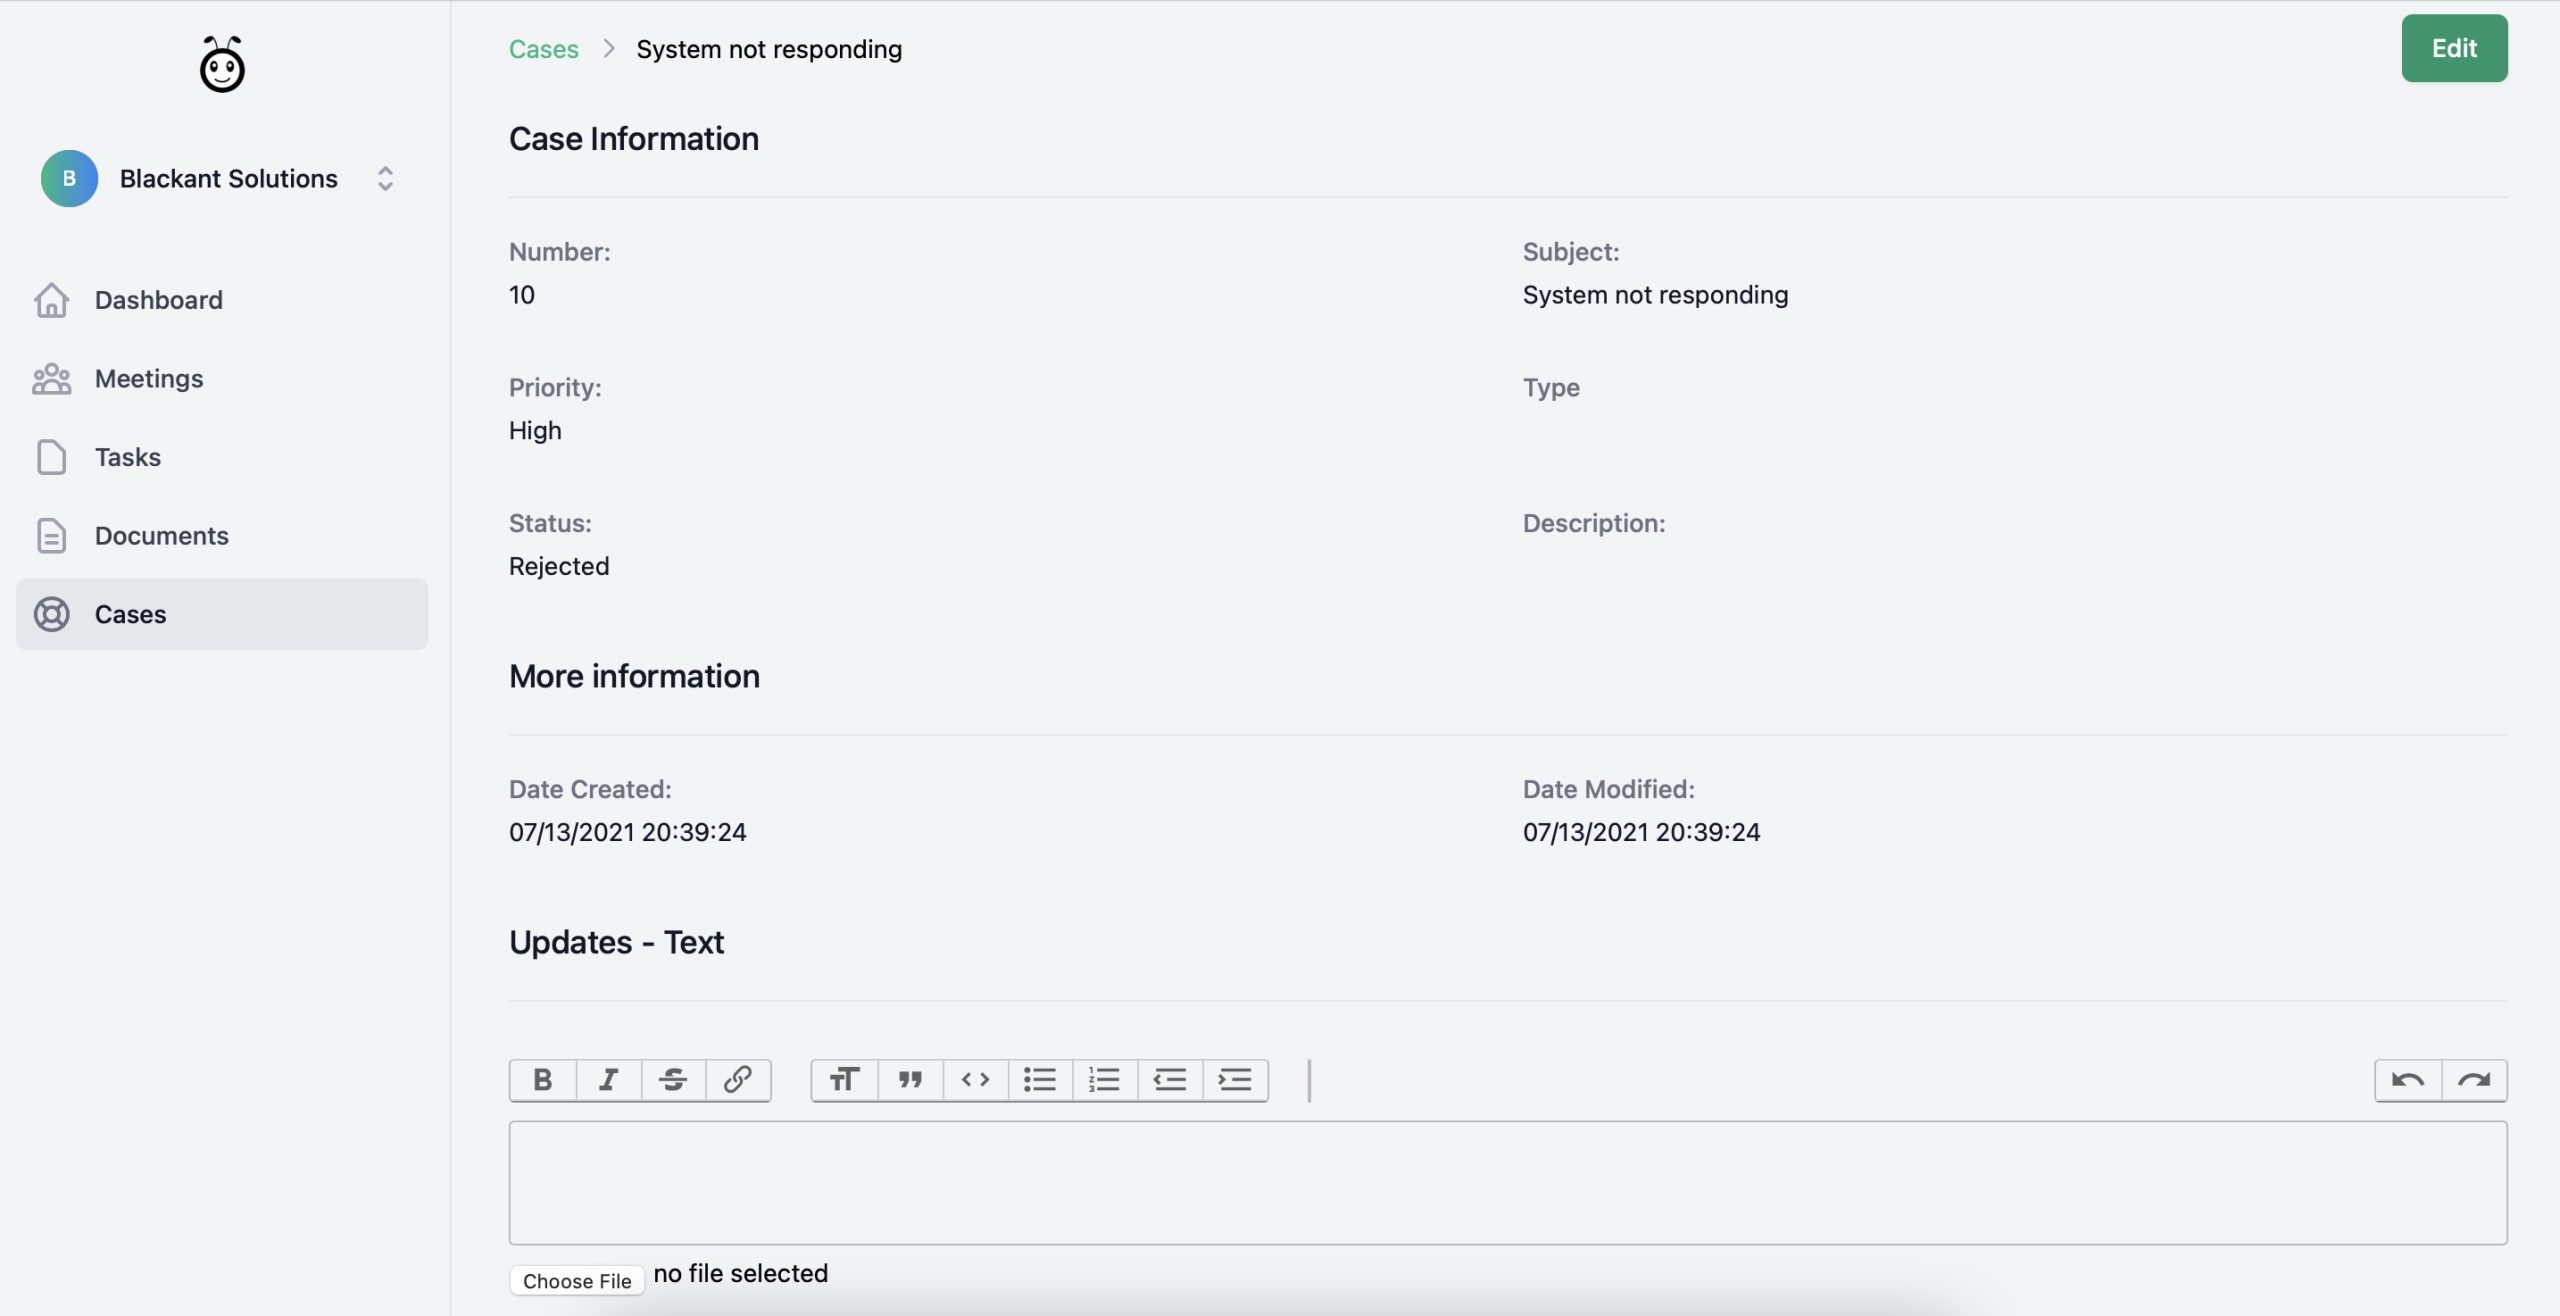2560x1316 pixels.
Task: Click the priority value 'High'
Action: click(535, 431)
